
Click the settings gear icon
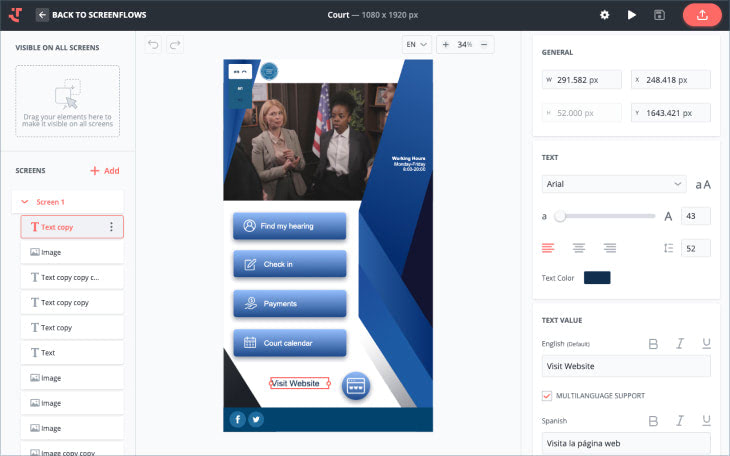tap(604, 15)
